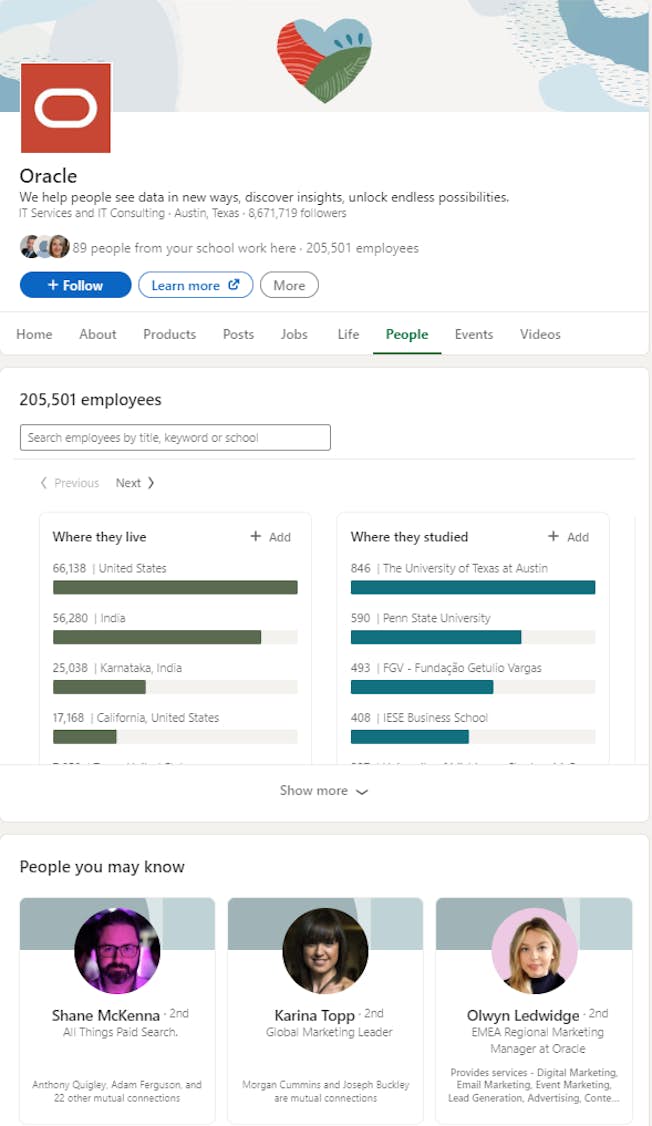Click the school alumni profile photos cluster

coord(45,247)
